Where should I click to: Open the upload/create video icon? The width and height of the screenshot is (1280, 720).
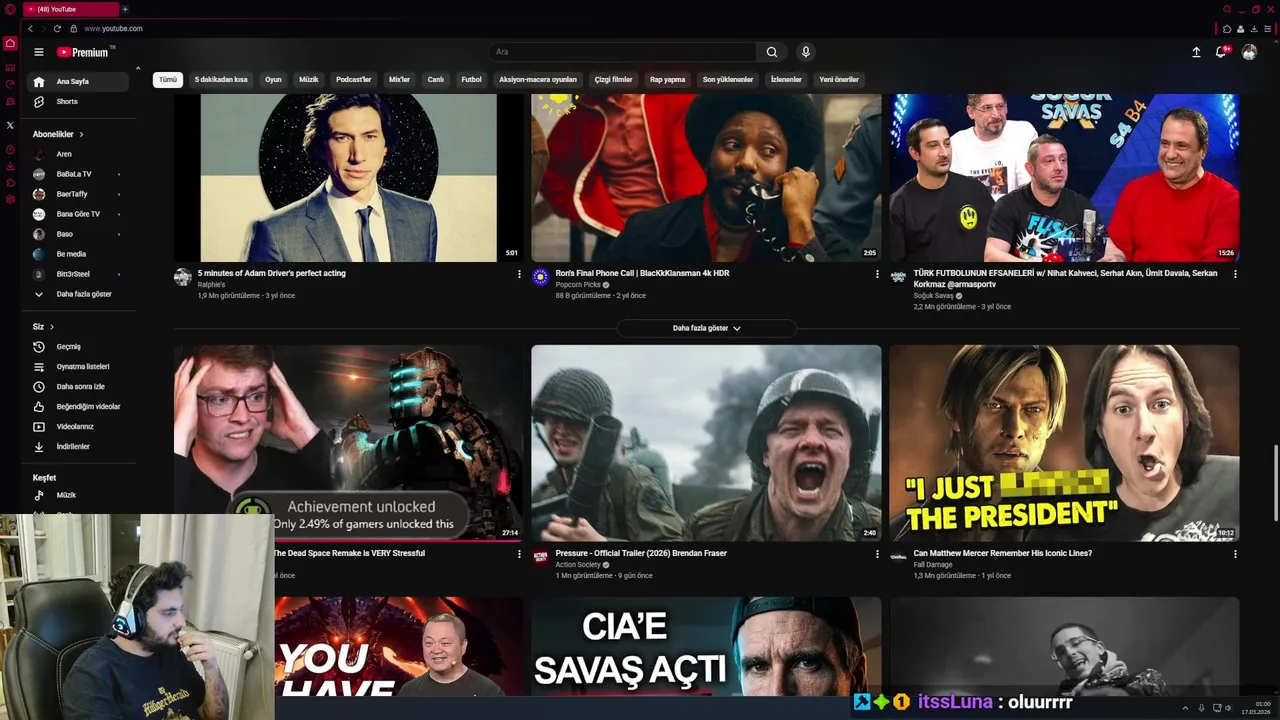click(x=1196, y=52)
